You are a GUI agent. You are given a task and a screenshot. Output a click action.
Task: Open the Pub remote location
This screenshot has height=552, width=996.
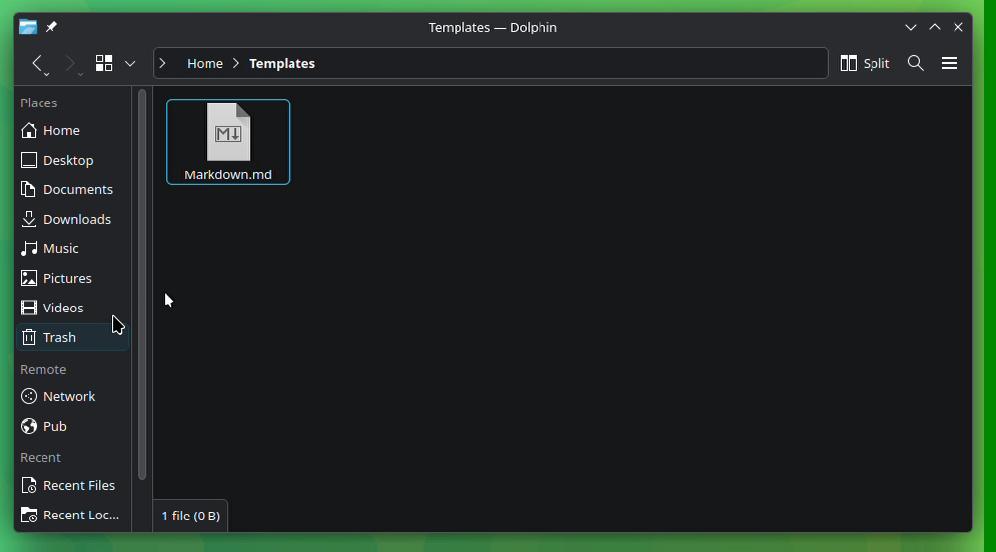click(72, 426)
